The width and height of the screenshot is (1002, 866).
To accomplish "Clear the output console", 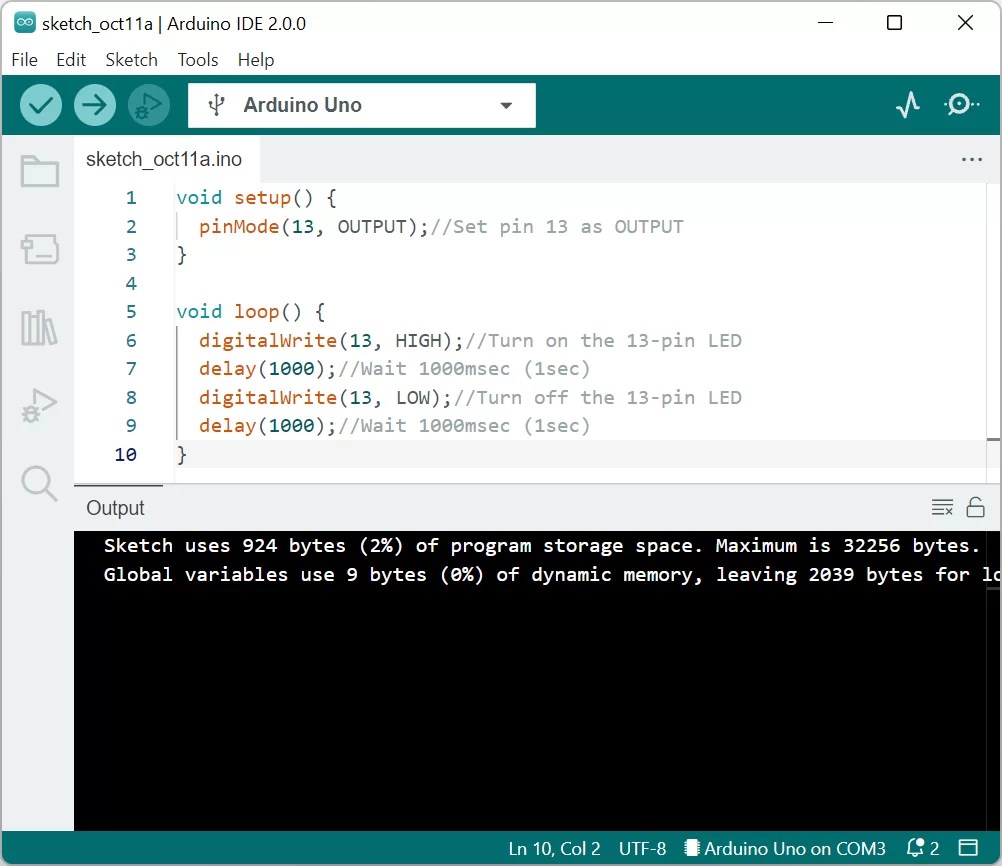I will [942, 507].
